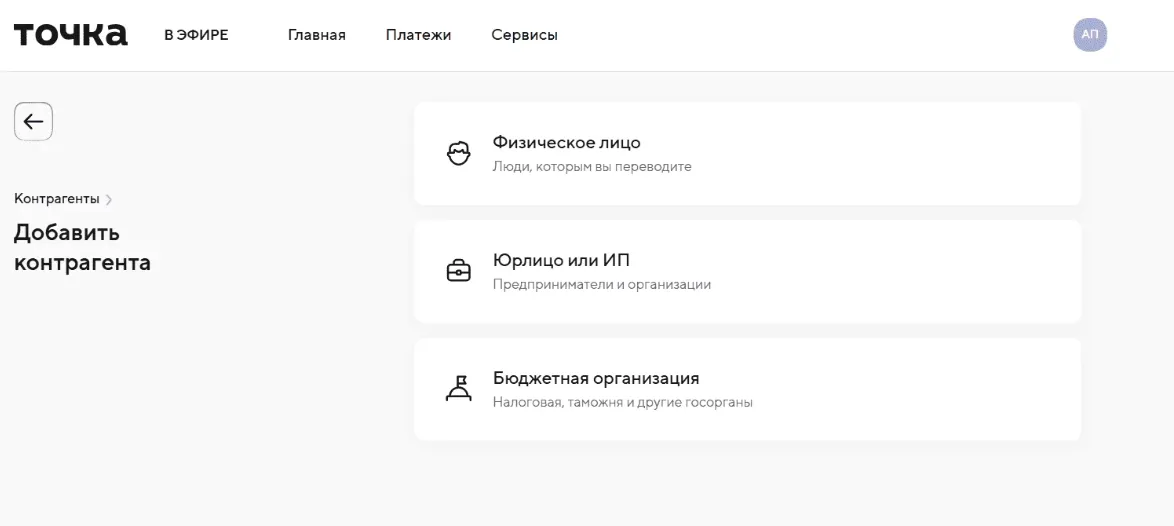Pick the Бюджетная организация title
Image resolution: width=1174 pixels, height=526 pixels.
595,378
